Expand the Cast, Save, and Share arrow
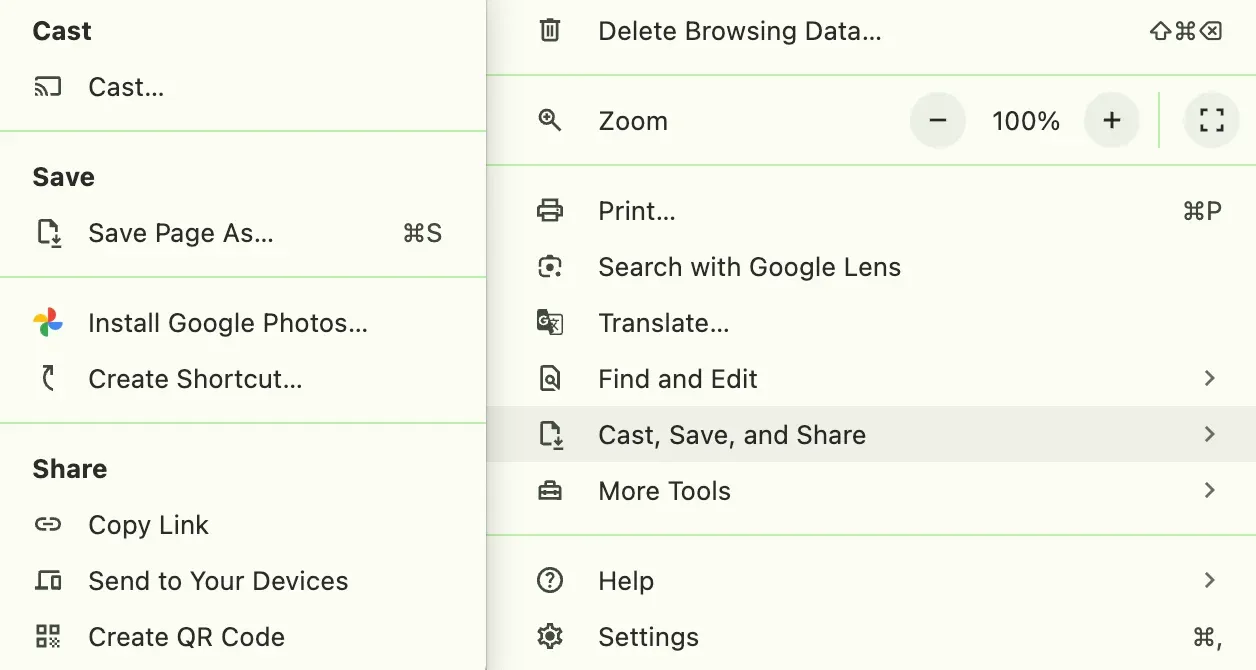 coord(1210,435)
